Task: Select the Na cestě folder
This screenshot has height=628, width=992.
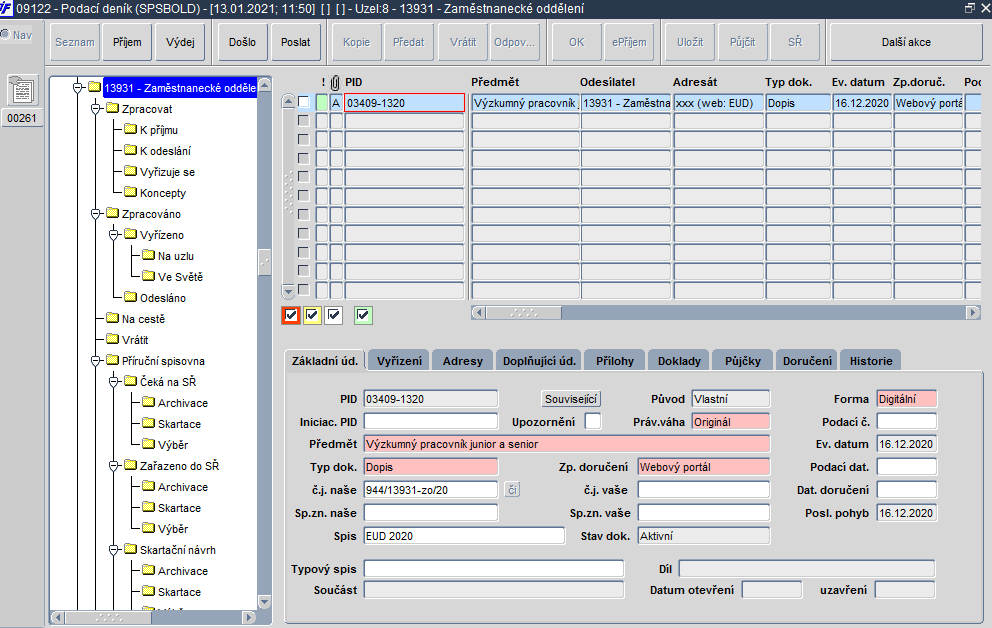Action: [136, 319]
